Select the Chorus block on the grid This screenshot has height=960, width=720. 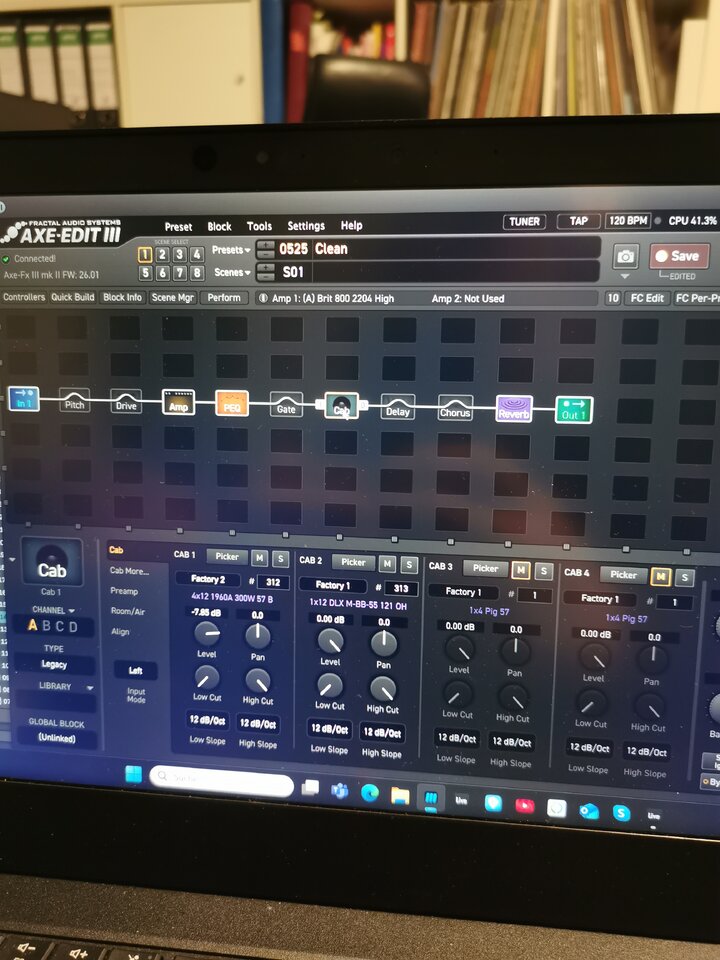455,408
